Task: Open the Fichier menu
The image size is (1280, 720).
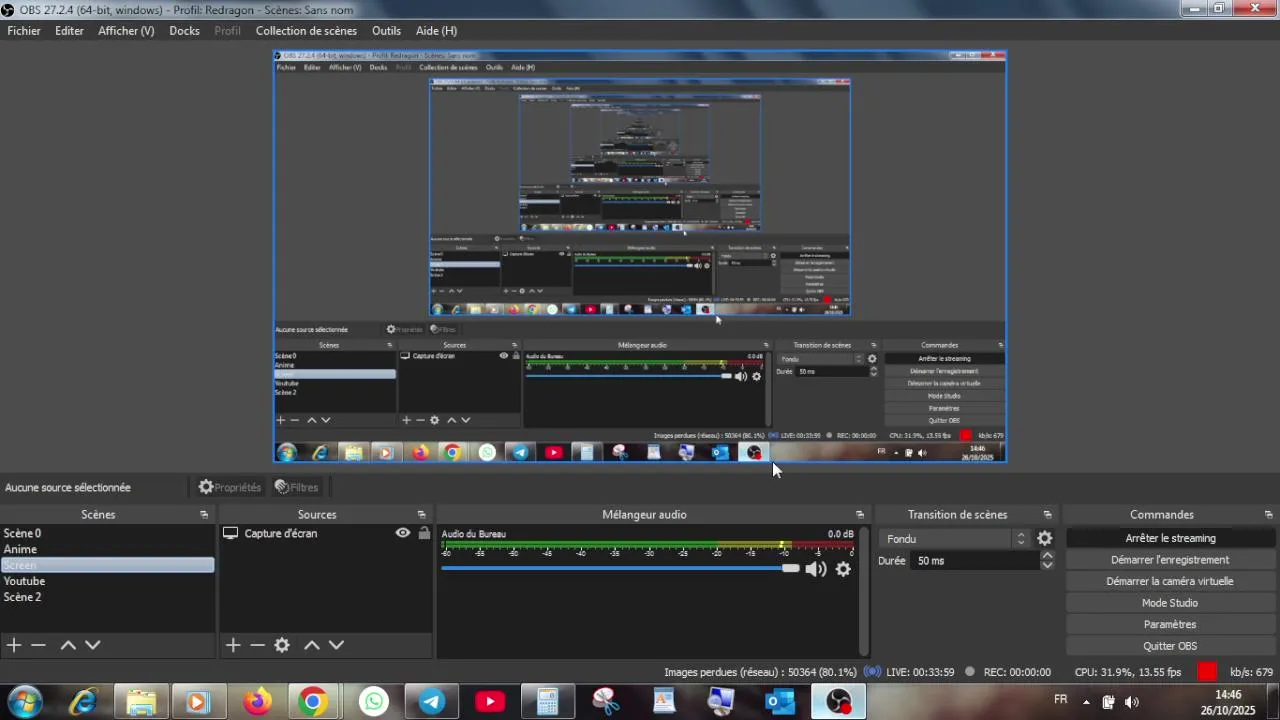Action: (24, 31)
